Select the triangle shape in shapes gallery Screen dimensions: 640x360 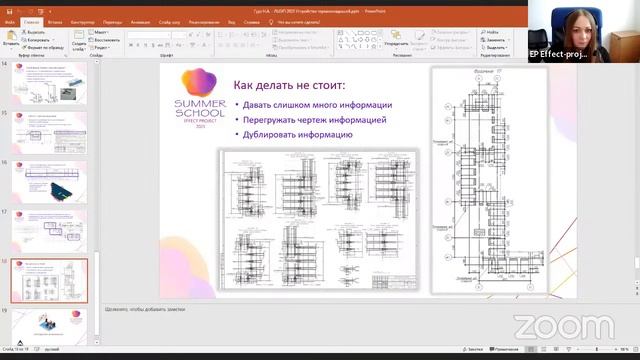pyautogui.click(x=340, y=40)
